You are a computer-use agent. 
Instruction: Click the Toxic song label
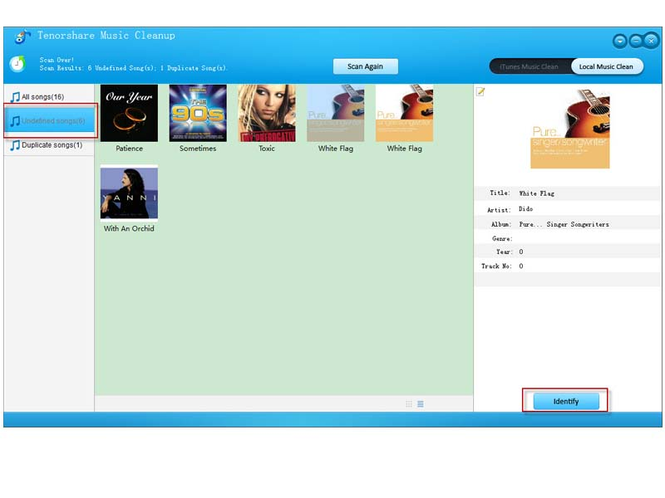[267, 148]
